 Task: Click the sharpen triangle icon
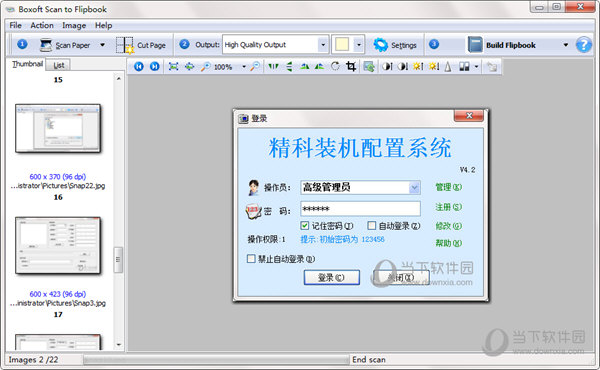click(x=448, y=67)
